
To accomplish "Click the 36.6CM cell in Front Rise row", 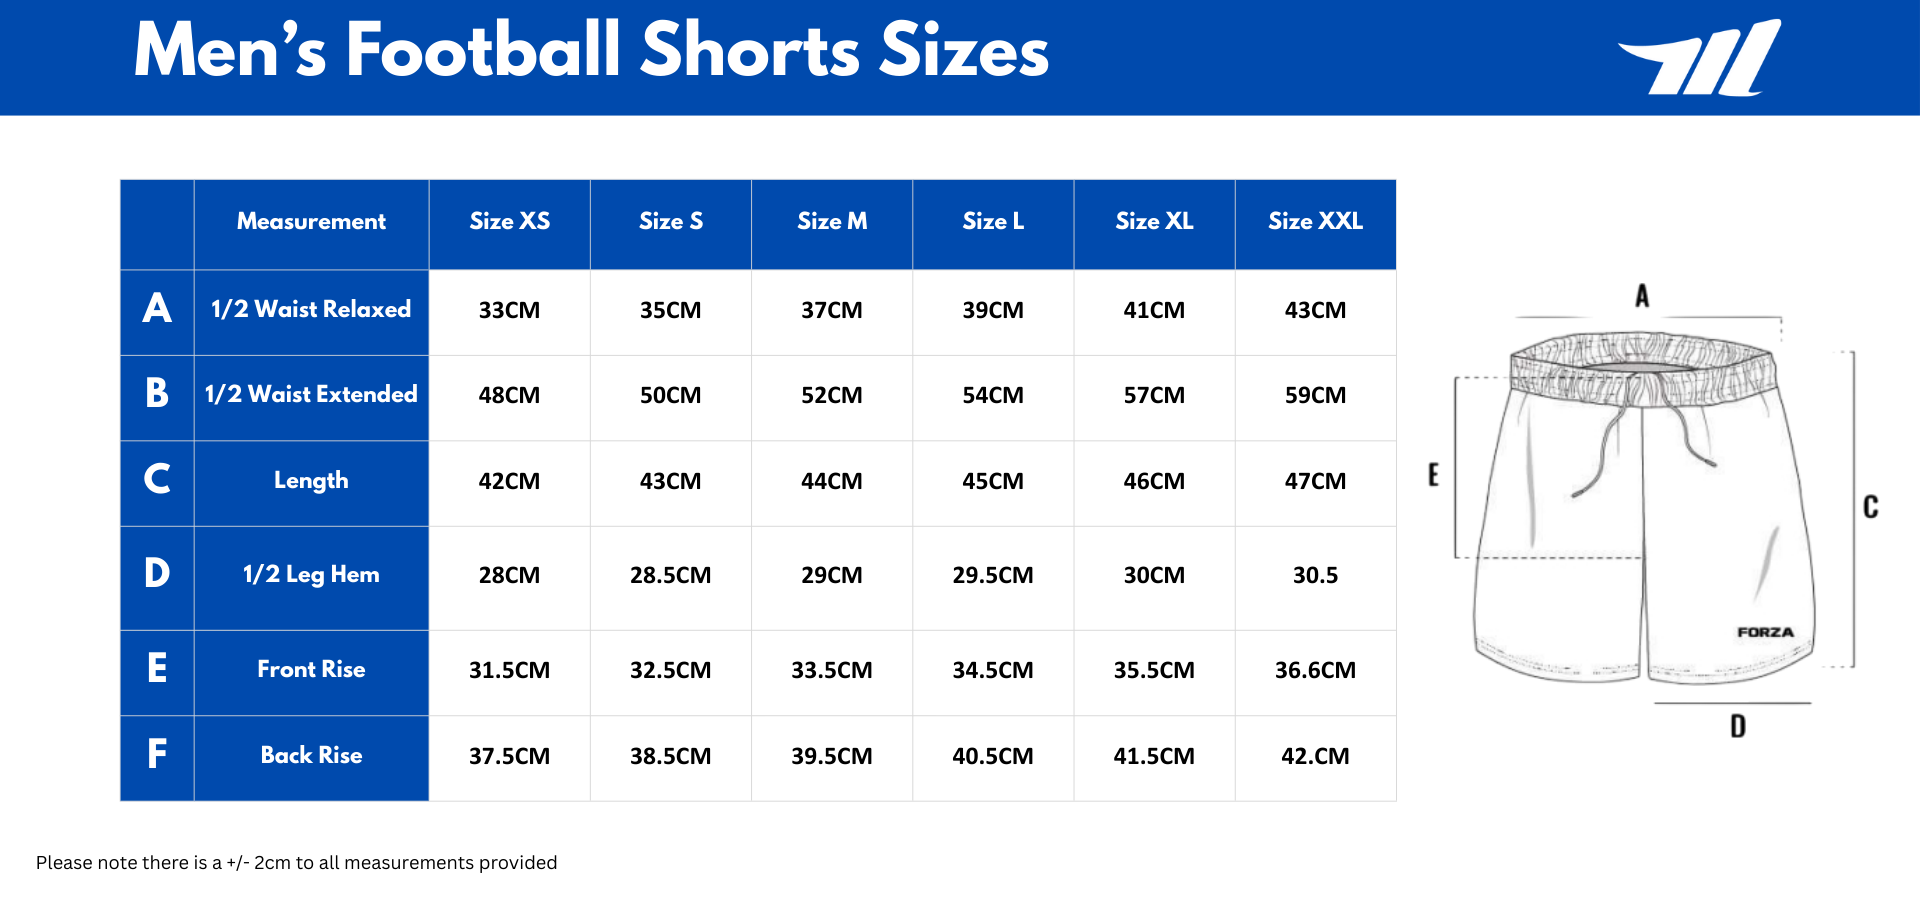I will pyautogui.click(x=1315, y=671).
